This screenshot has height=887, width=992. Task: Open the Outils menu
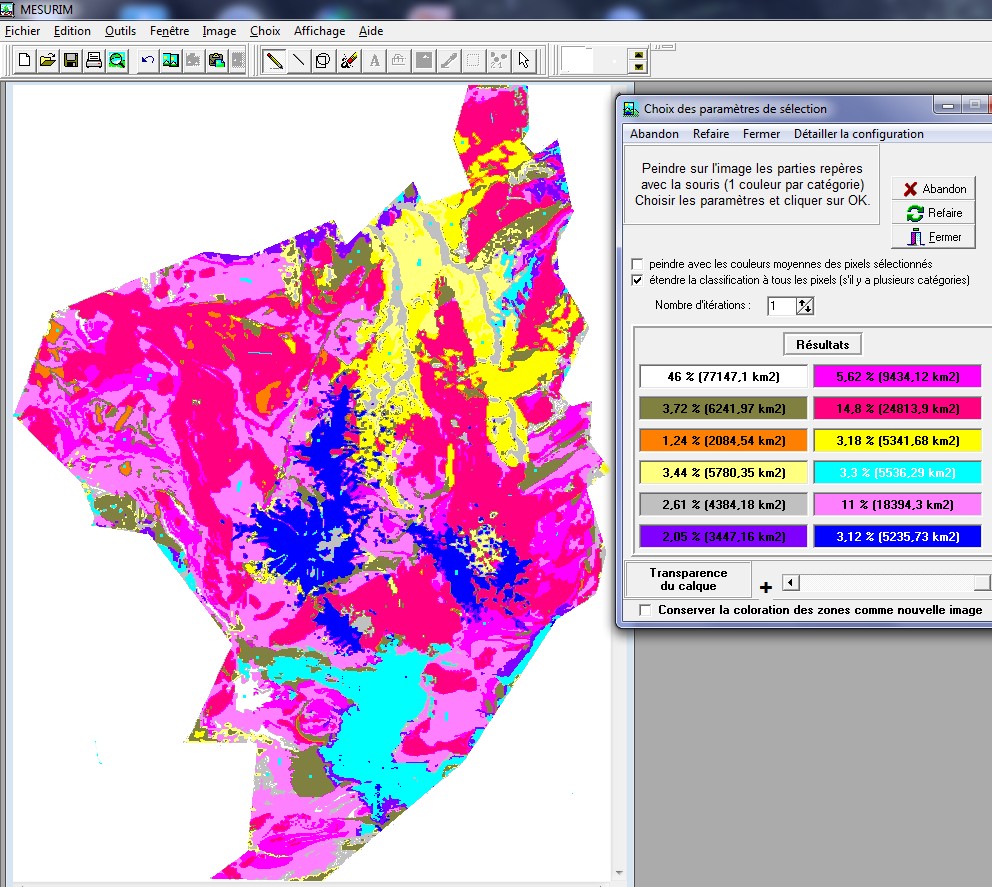click(120, 31)
